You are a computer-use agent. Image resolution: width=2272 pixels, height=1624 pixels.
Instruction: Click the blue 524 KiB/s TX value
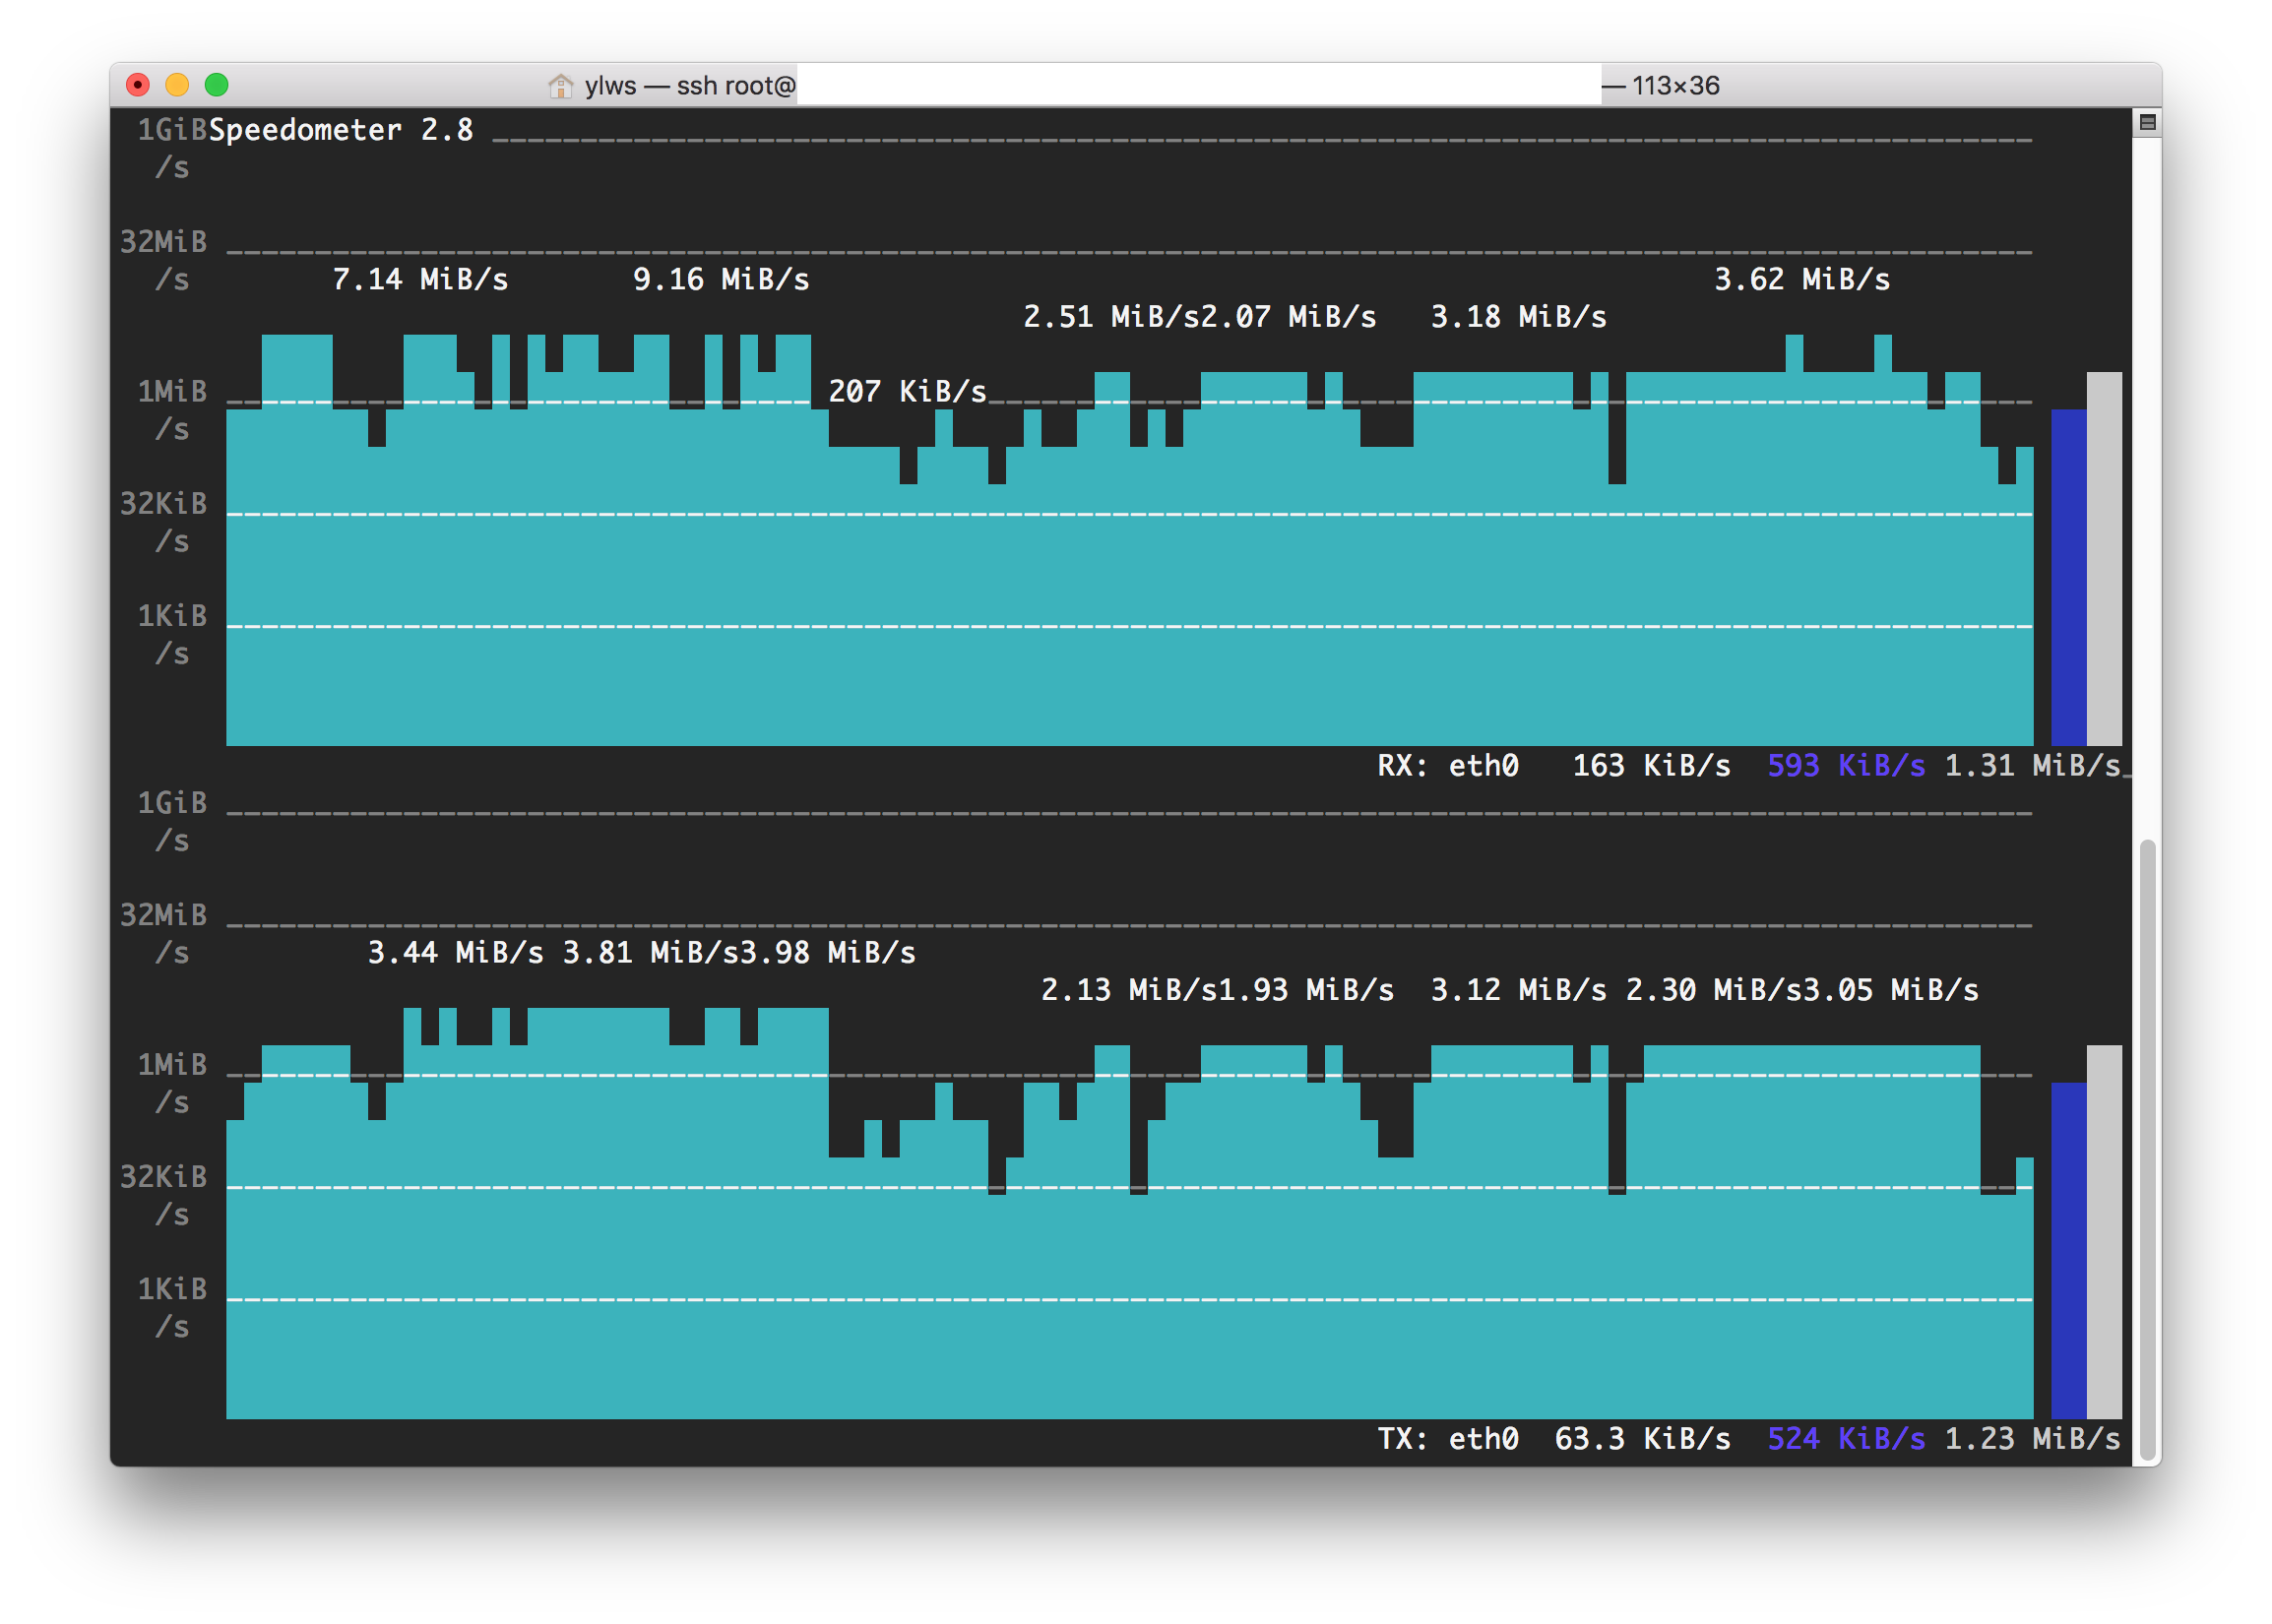click(1845, 1439)
